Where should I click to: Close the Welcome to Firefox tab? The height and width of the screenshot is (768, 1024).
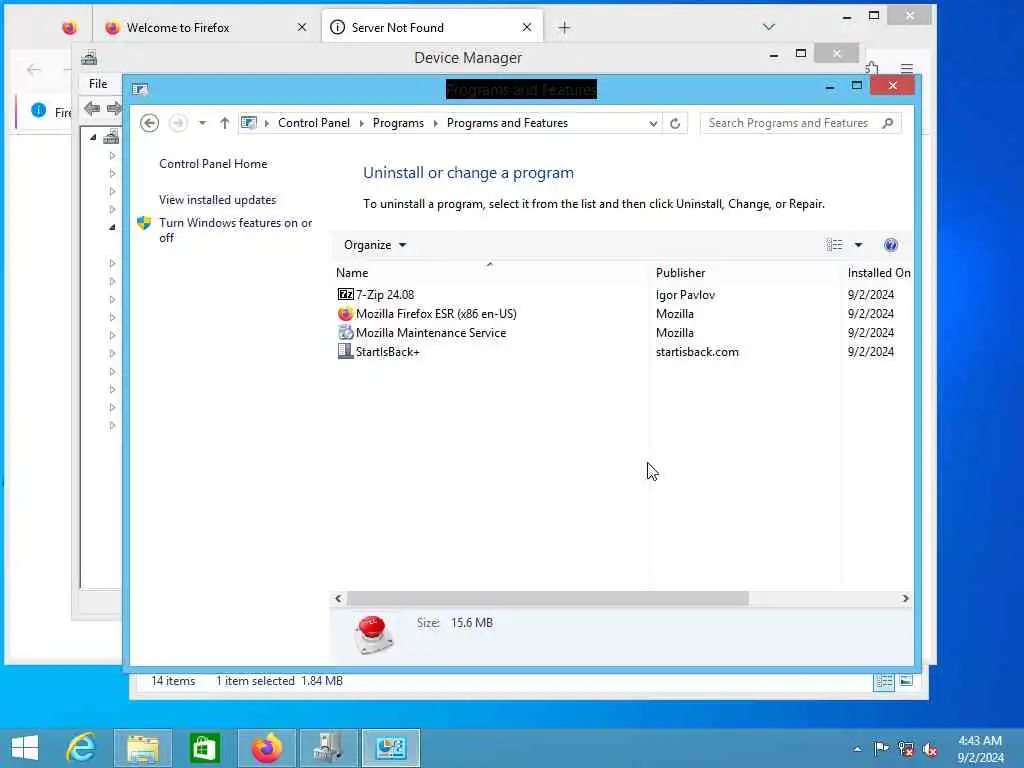coord(302,27)
